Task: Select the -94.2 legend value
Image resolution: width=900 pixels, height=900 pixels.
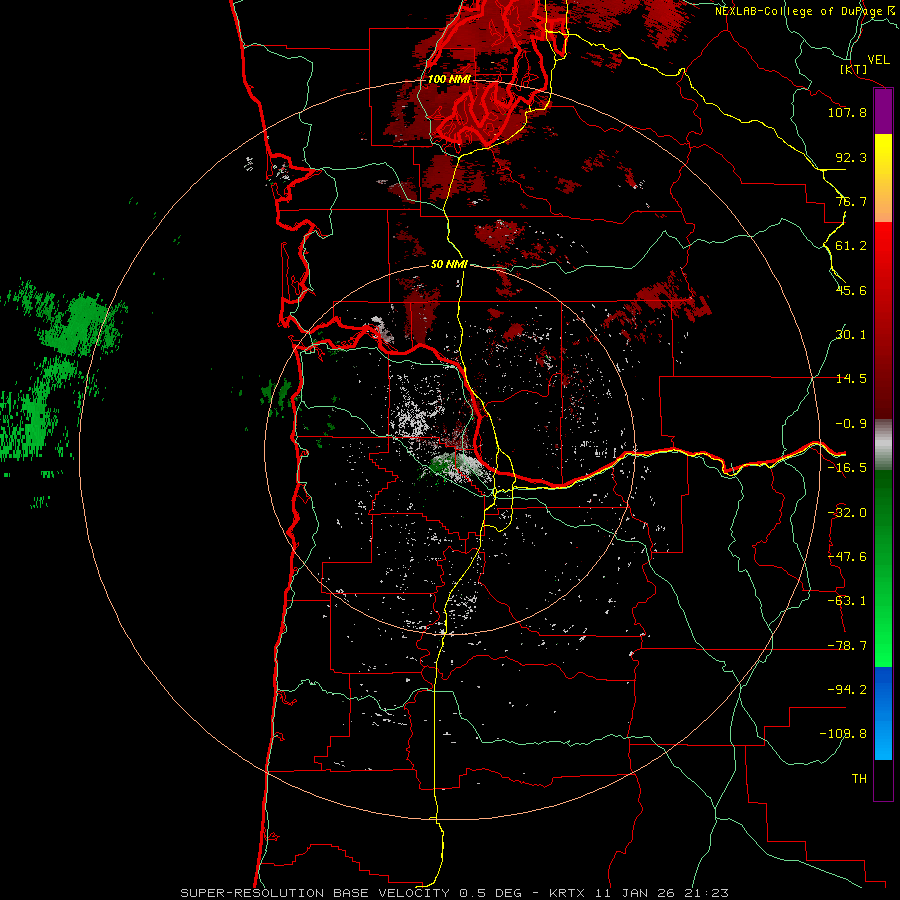Action: (847, 690)
